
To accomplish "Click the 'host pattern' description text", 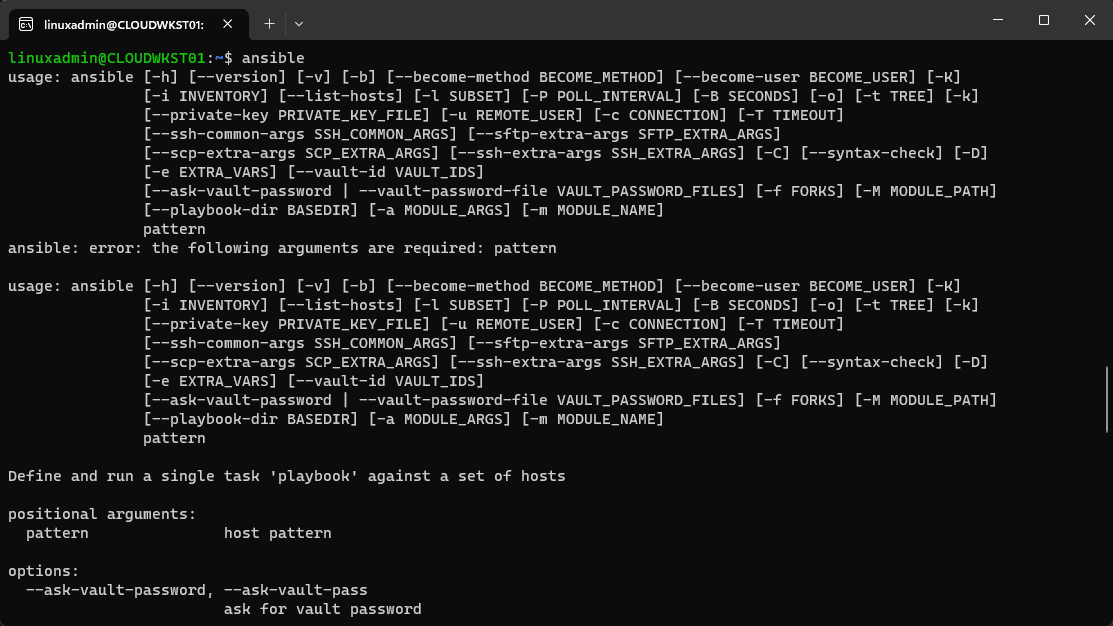I will point(277,533).
